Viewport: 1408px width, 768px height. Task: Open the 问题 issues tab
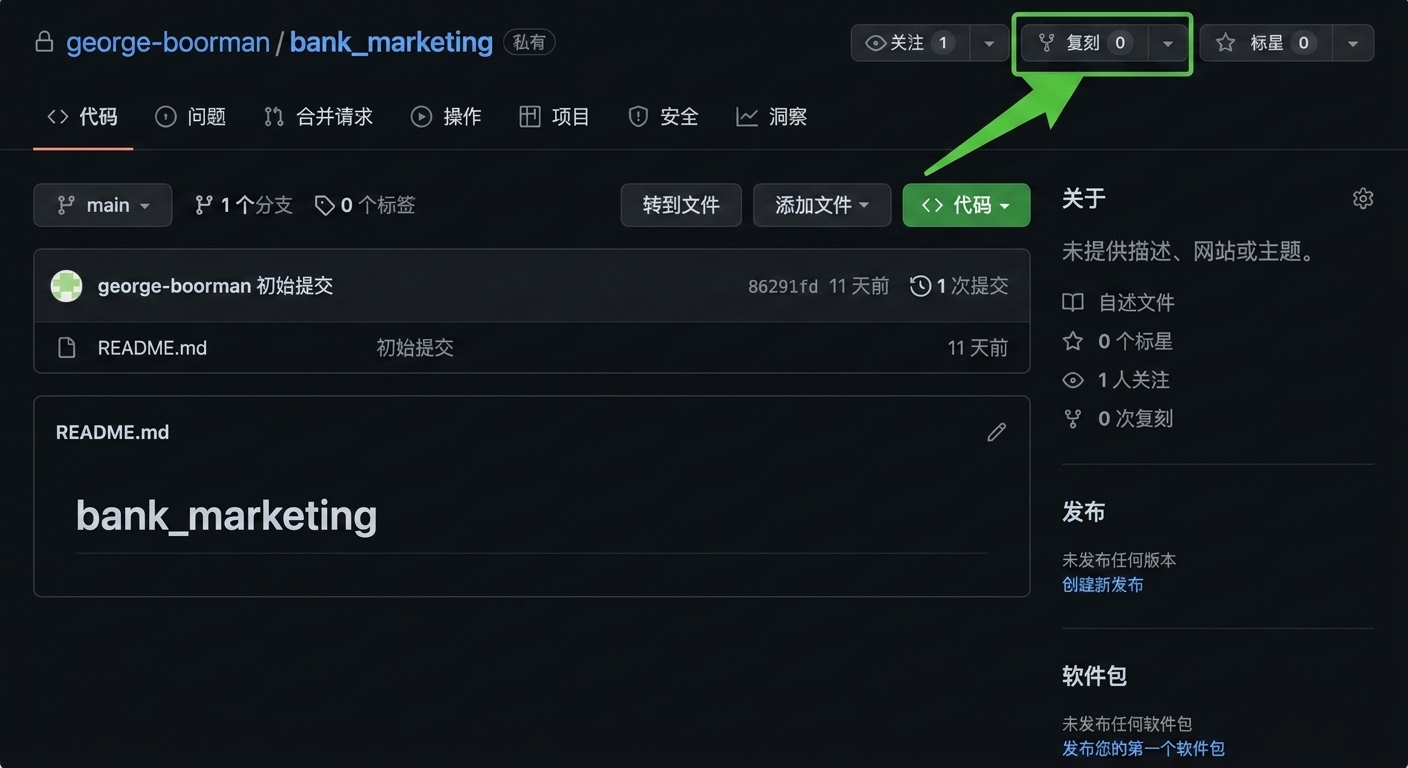[191, 117]
